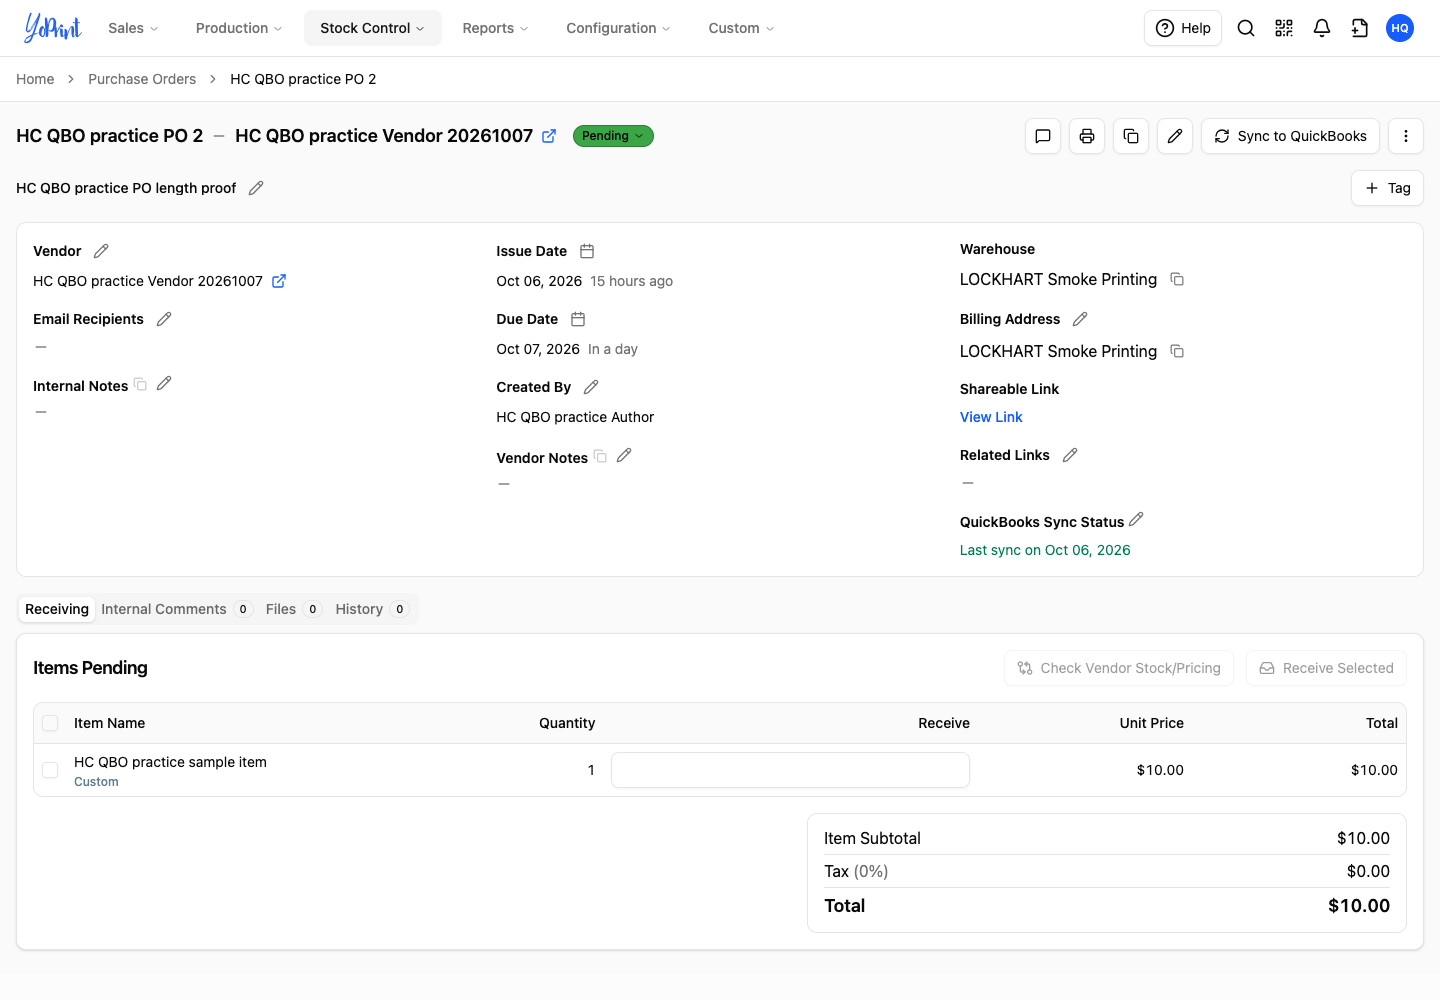Image resolution: width=1440 pixels, height=1000 pixels.
Task: Edit the purchase order with pencil icon
Action: click(x=1175, y=136)
